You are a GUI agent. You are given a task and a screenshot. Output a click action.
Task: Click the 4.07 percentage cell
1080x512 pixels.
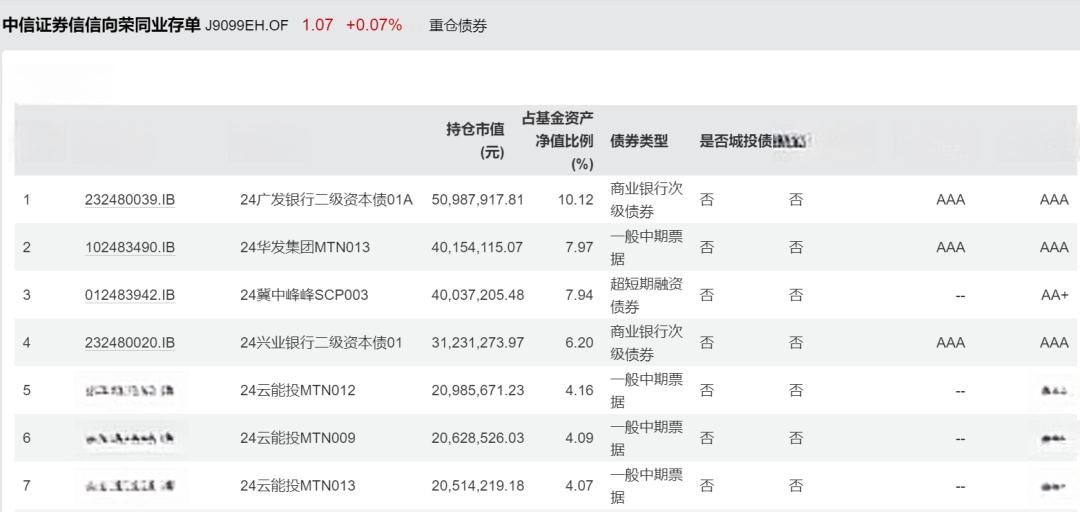coord(579,486)
